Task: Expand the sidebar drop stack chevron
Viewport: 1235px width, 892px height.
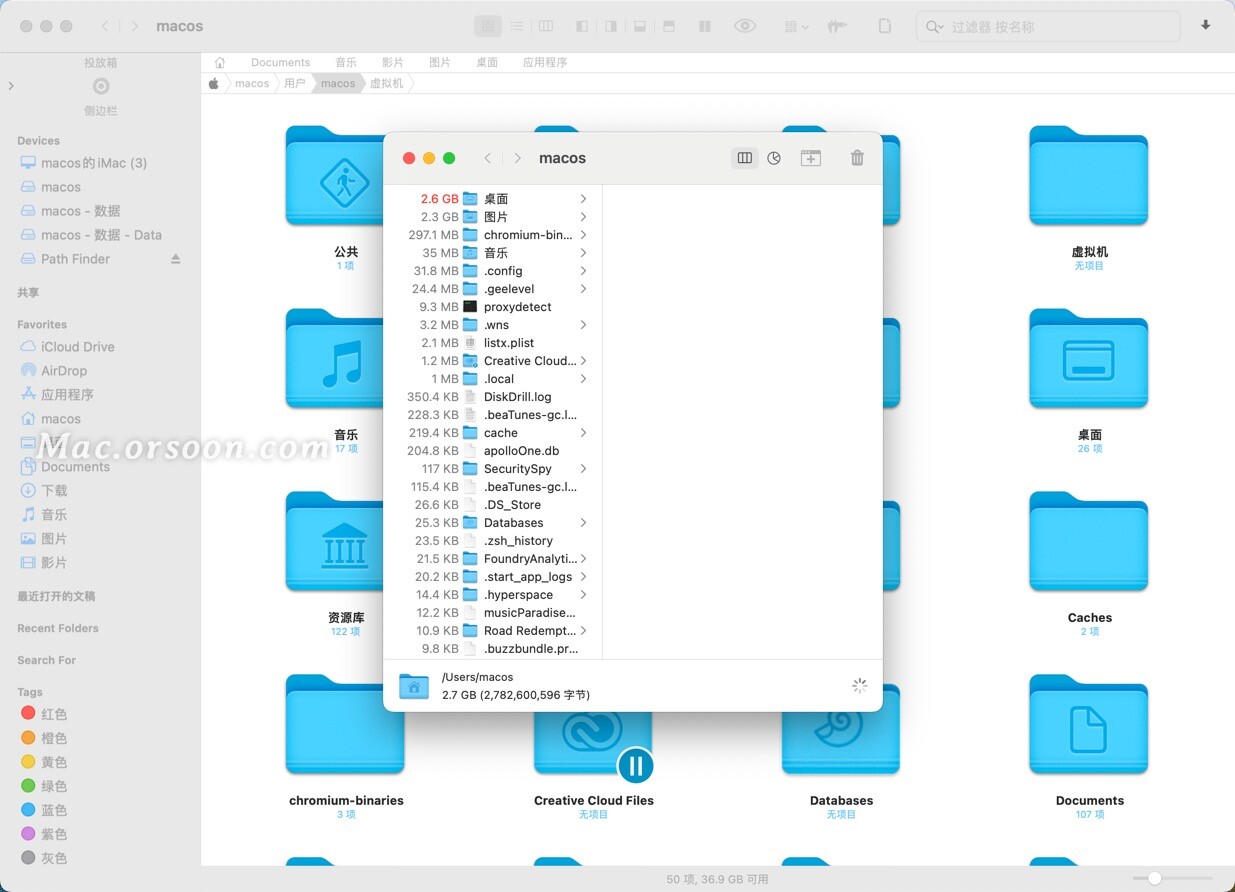Action: point(11,86)
